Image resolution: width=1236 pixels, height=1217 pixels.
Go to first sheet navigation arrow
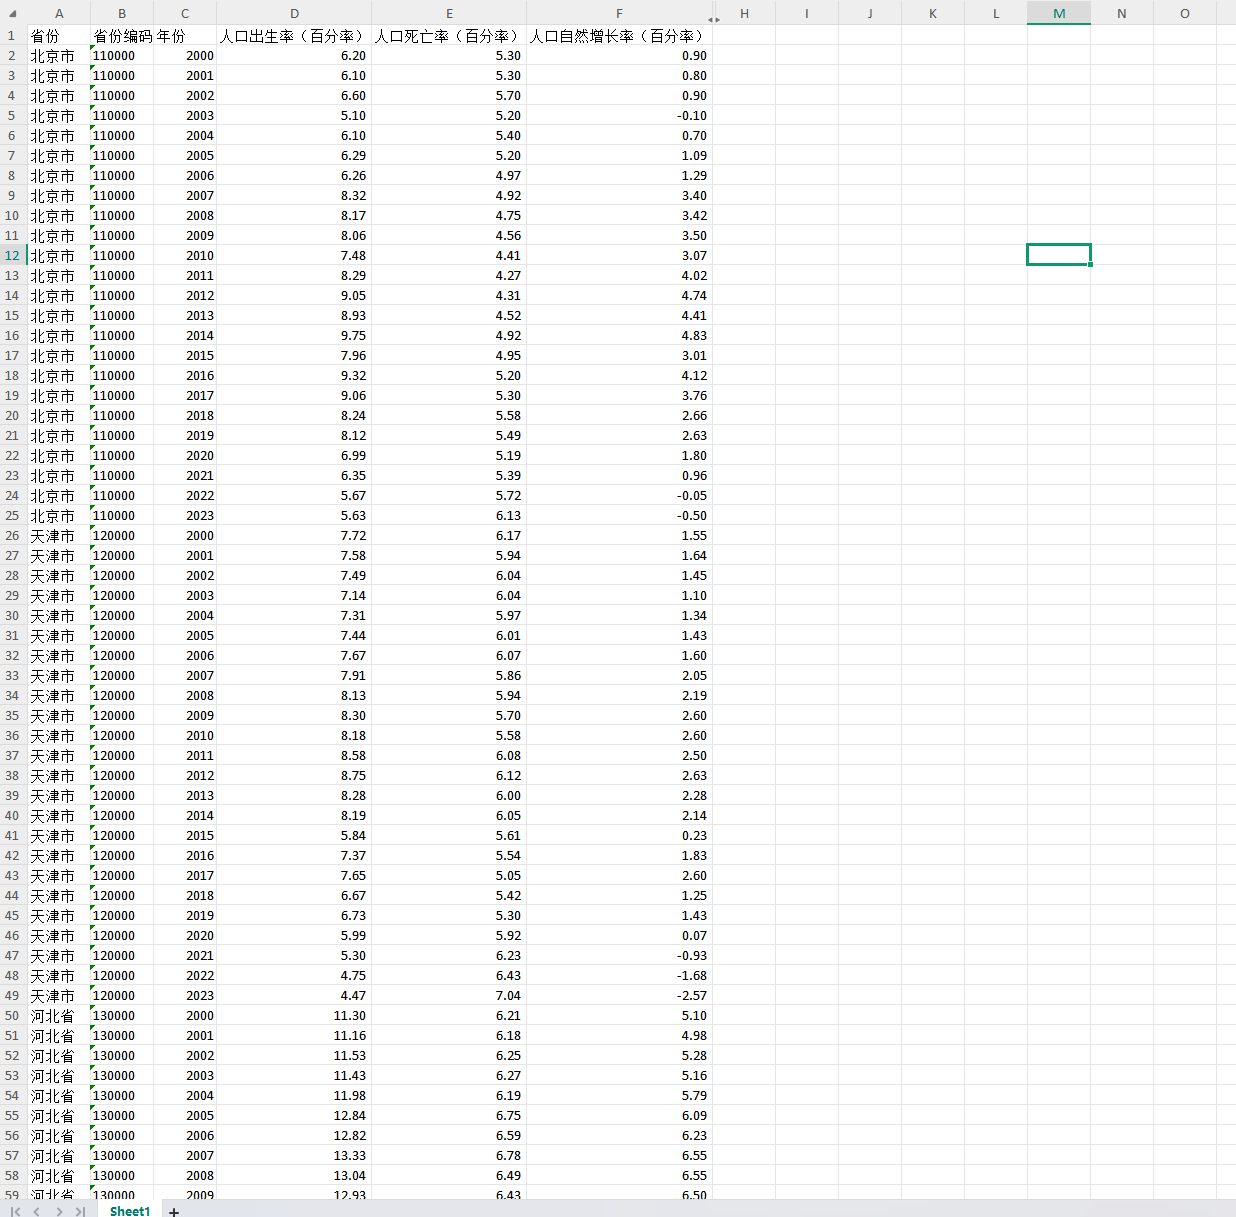click(15, 1211)
